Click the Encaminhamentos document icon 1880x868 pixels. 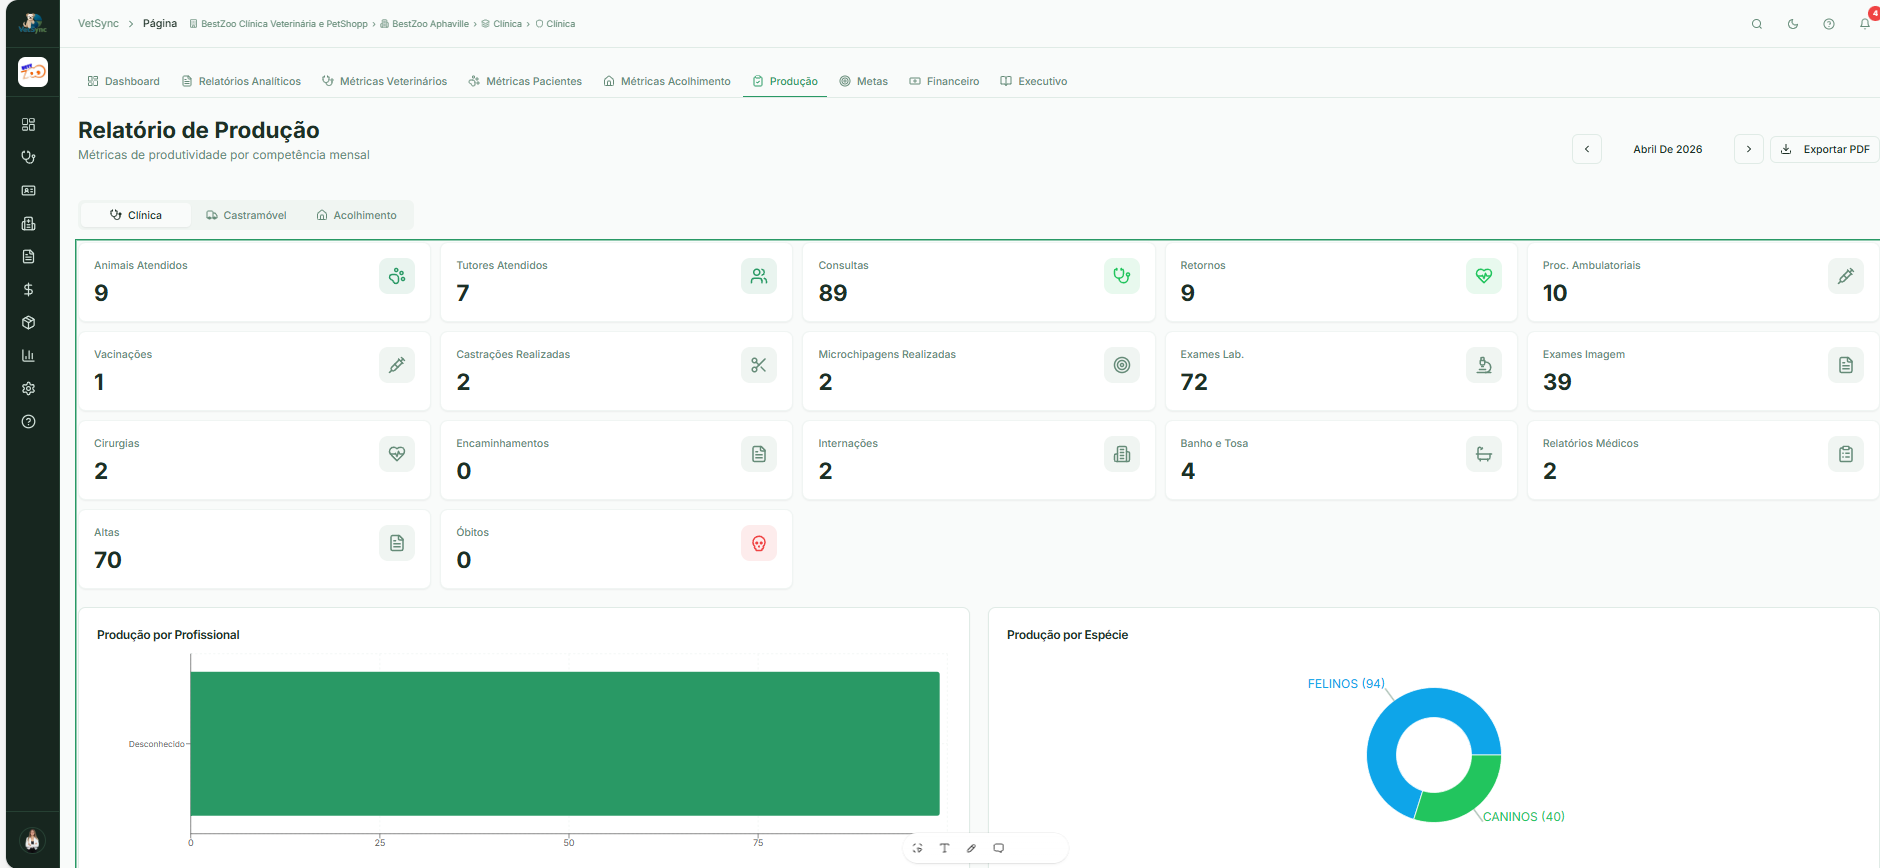point(759,454)
